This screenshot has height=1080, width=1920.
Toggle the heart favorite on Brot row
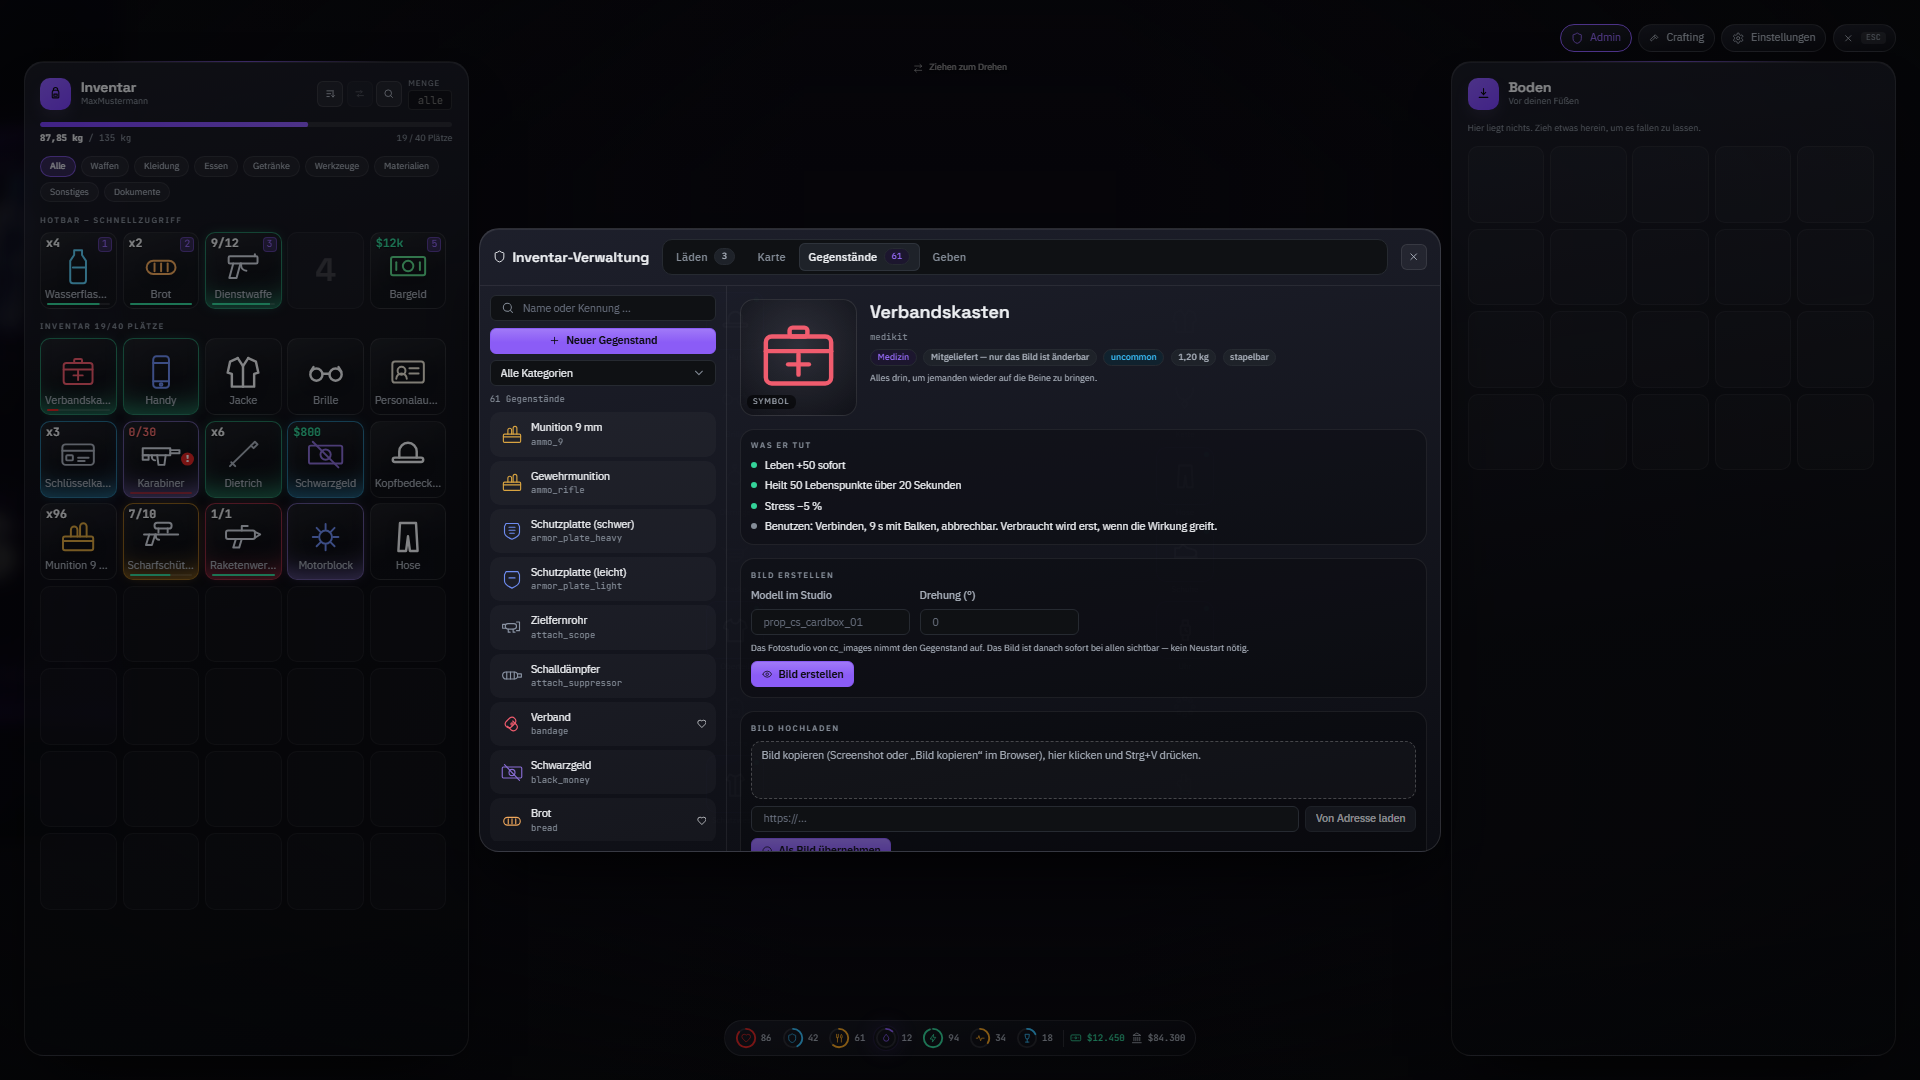tap(702, 821)
